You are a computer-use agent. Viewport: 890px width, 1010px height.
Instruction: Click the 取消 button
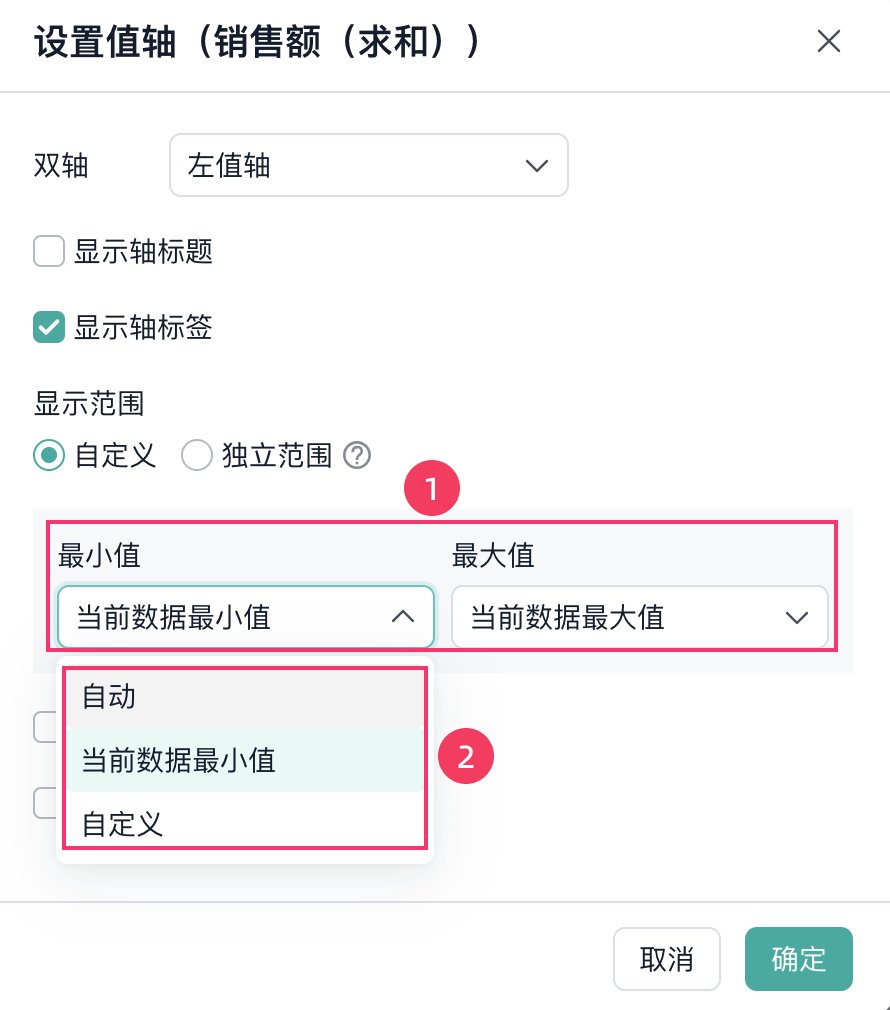(667, 959)
